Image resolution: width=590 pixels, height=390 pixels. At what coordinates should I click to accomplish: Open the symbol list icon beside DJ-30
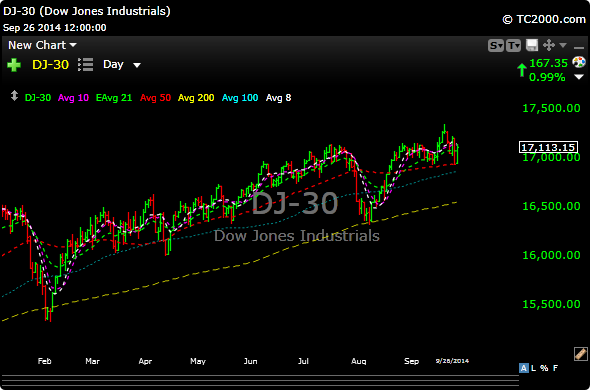(85, 65)
